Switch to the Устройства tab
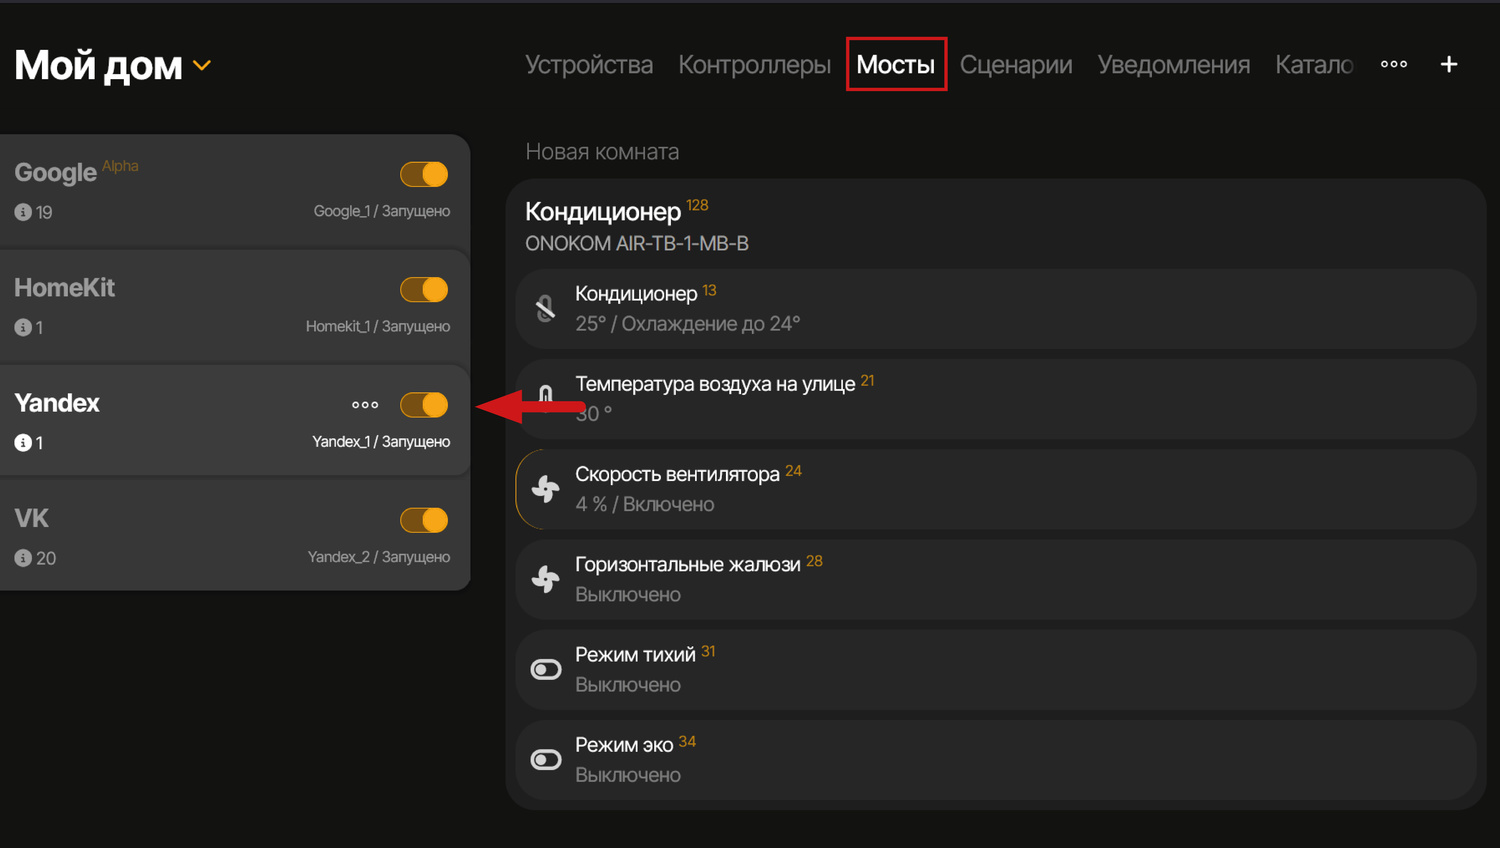The height and width of the screenshot is (848, 1500). (589, 65)
